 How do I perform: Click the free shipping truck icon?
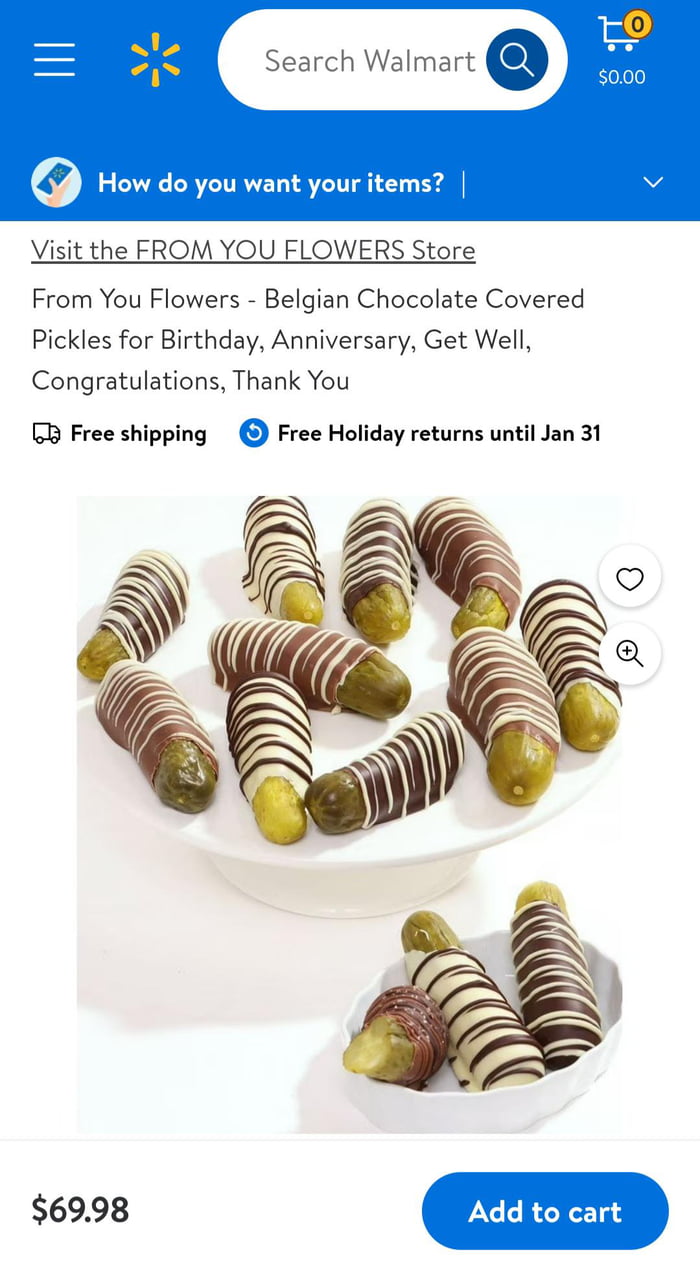point(44,433)
